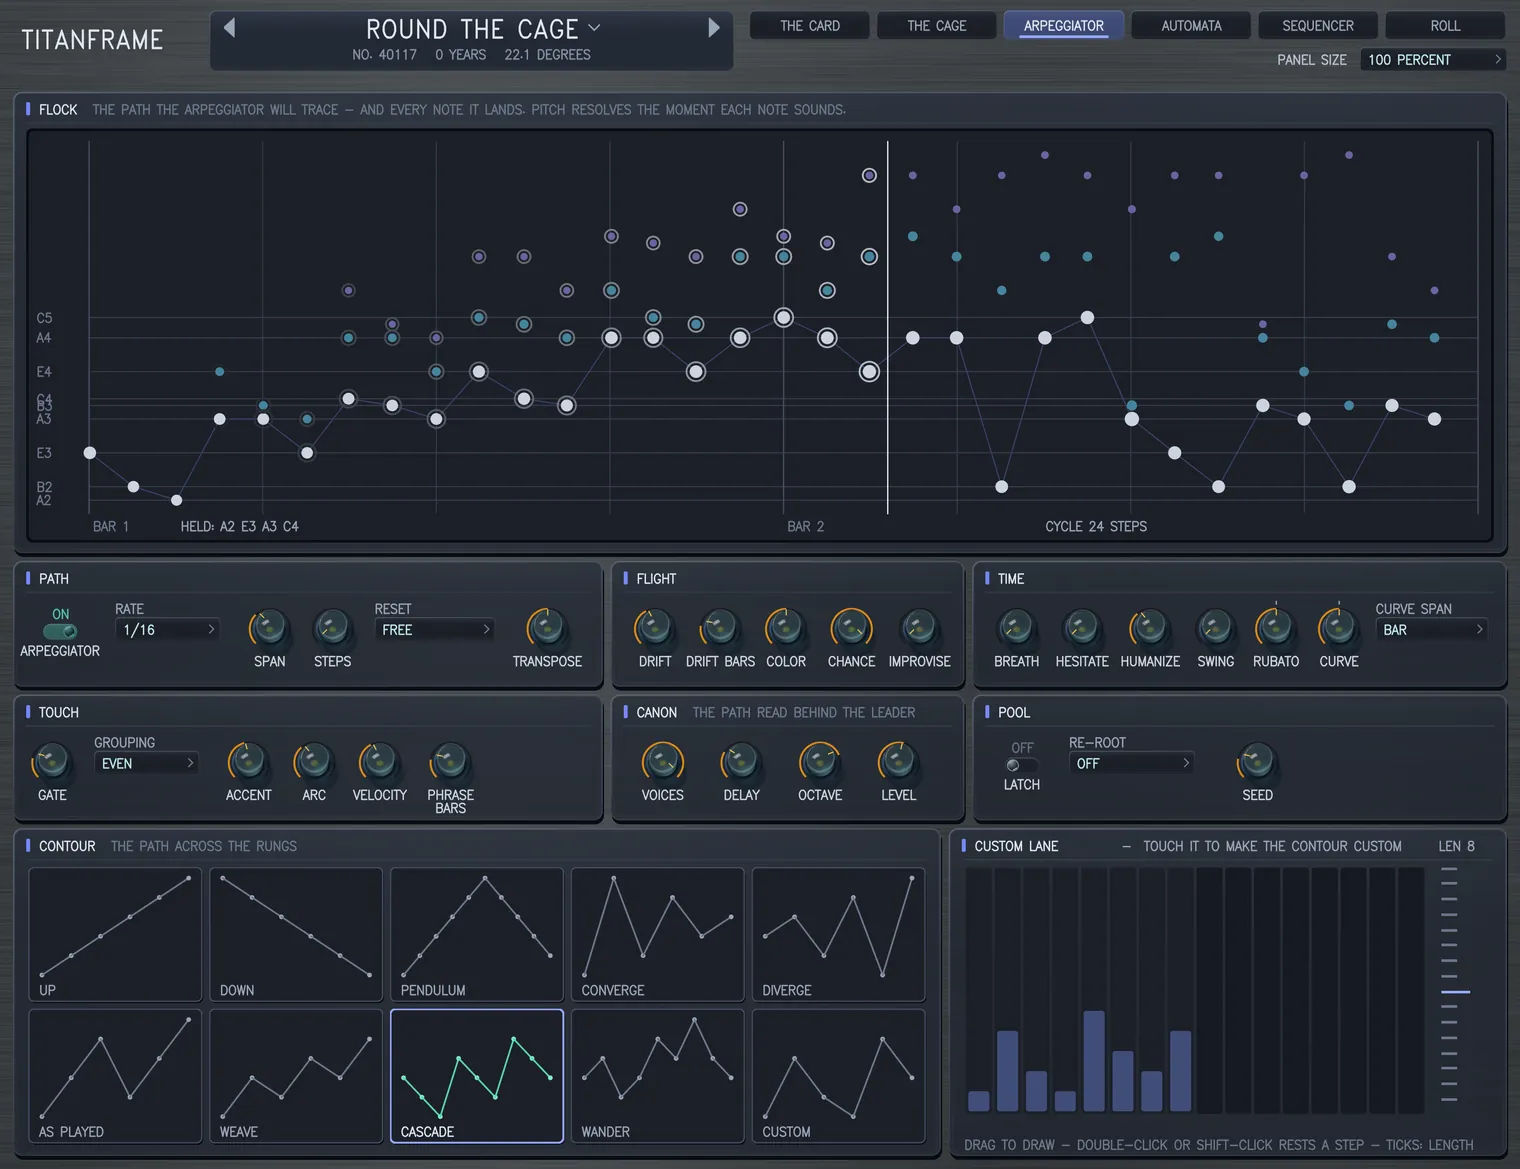Select the PENDULUM contour shape
The image size is (1520, 1169).
(477, 934)
